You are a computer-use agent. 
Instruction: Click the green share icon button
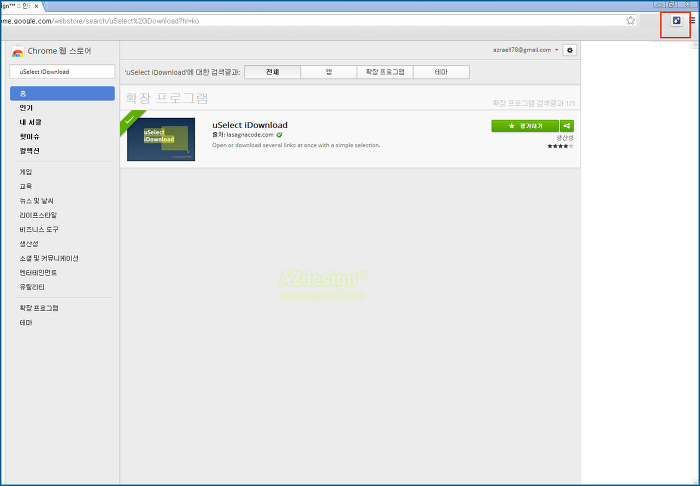[567, 126]
